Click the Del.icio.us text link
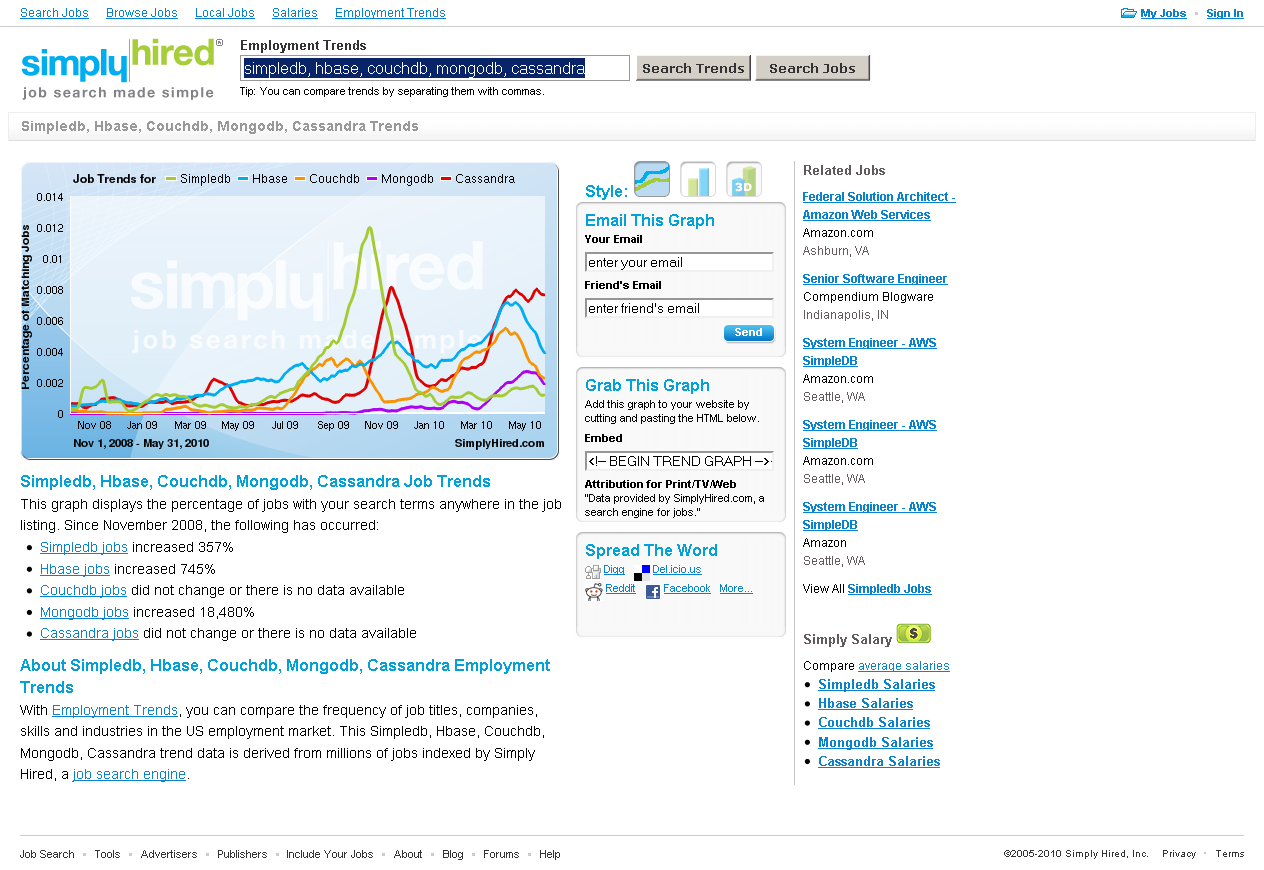Image resolution: width=1264 pixels, height=870 pixels. [x=677, y=570]
